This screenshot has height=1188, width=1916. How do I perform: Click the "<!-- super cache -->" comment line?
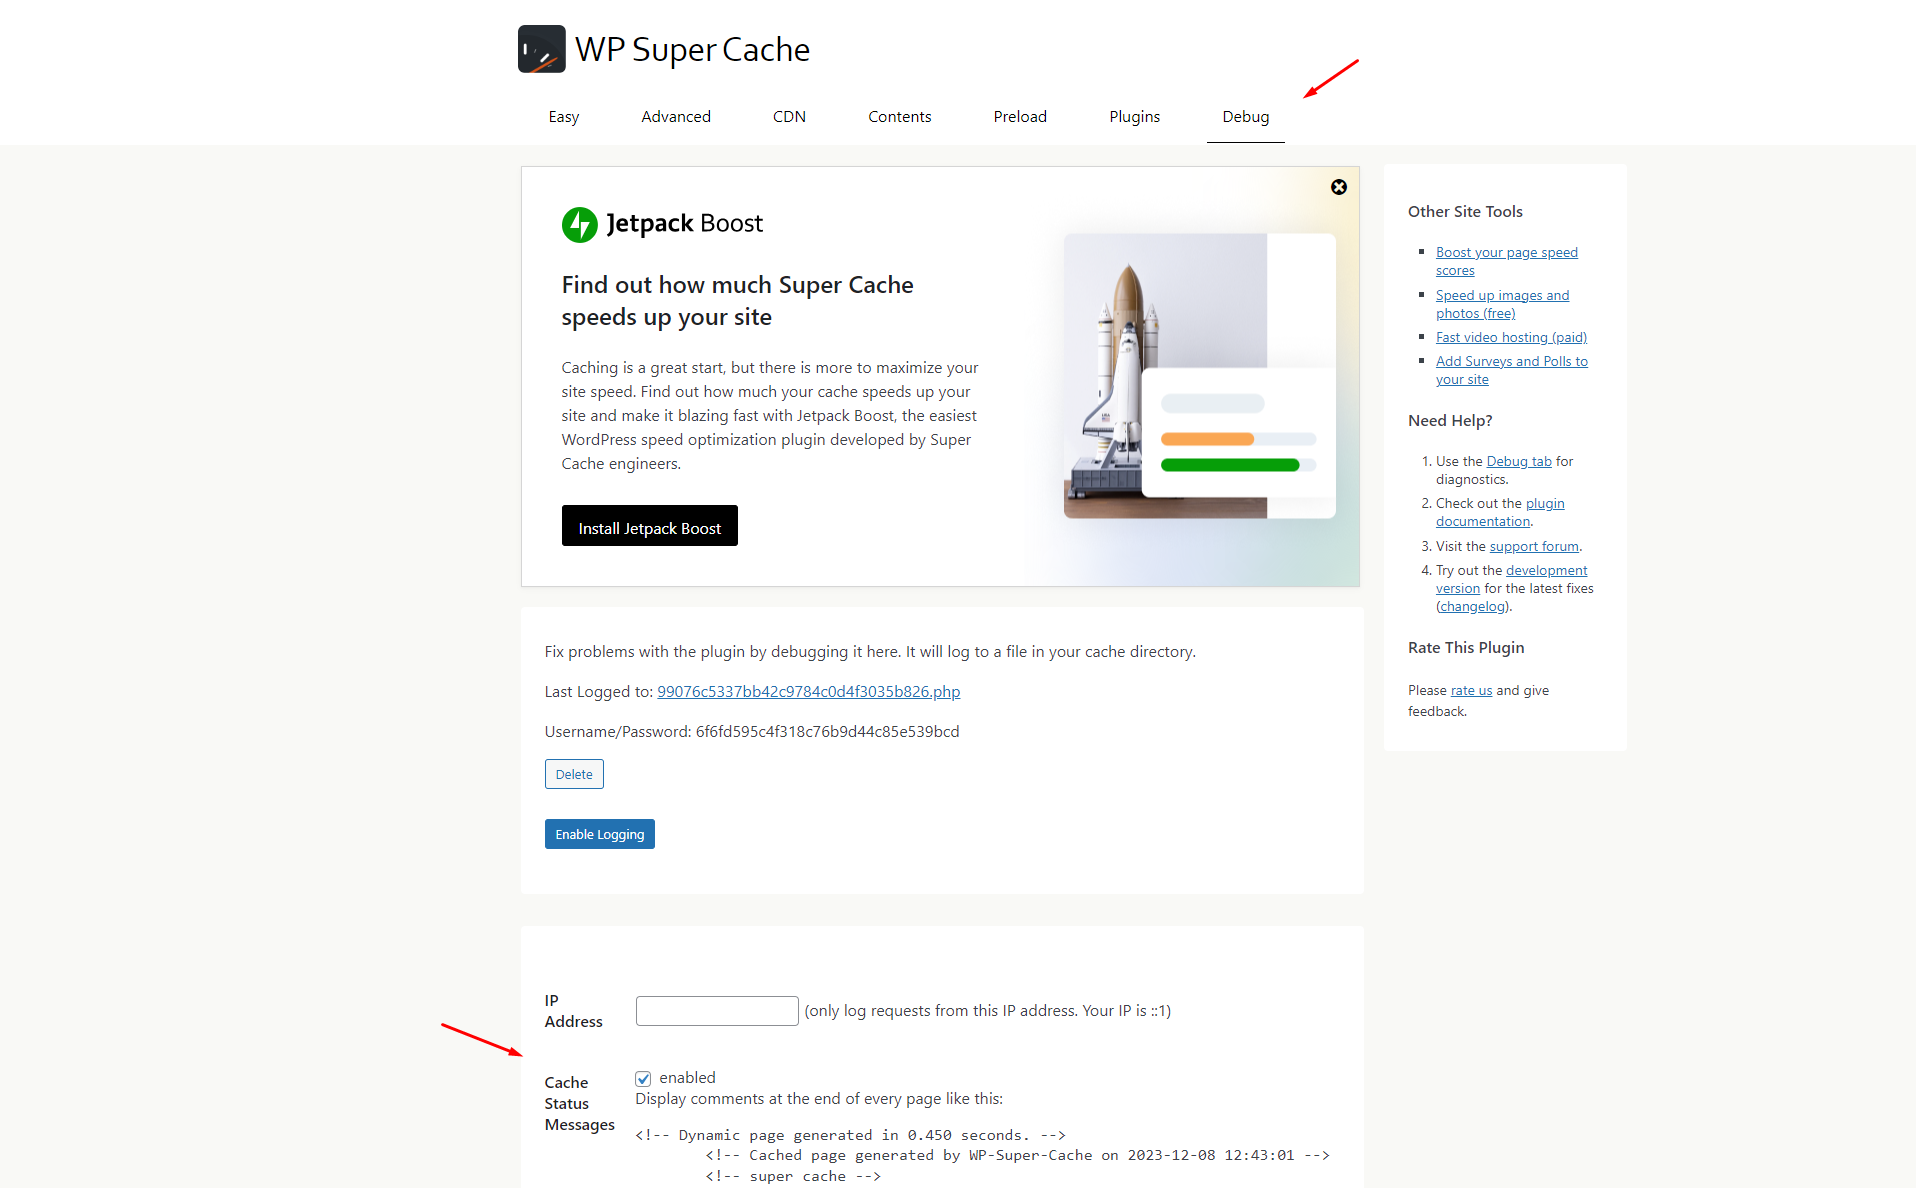click(793, 1176)
